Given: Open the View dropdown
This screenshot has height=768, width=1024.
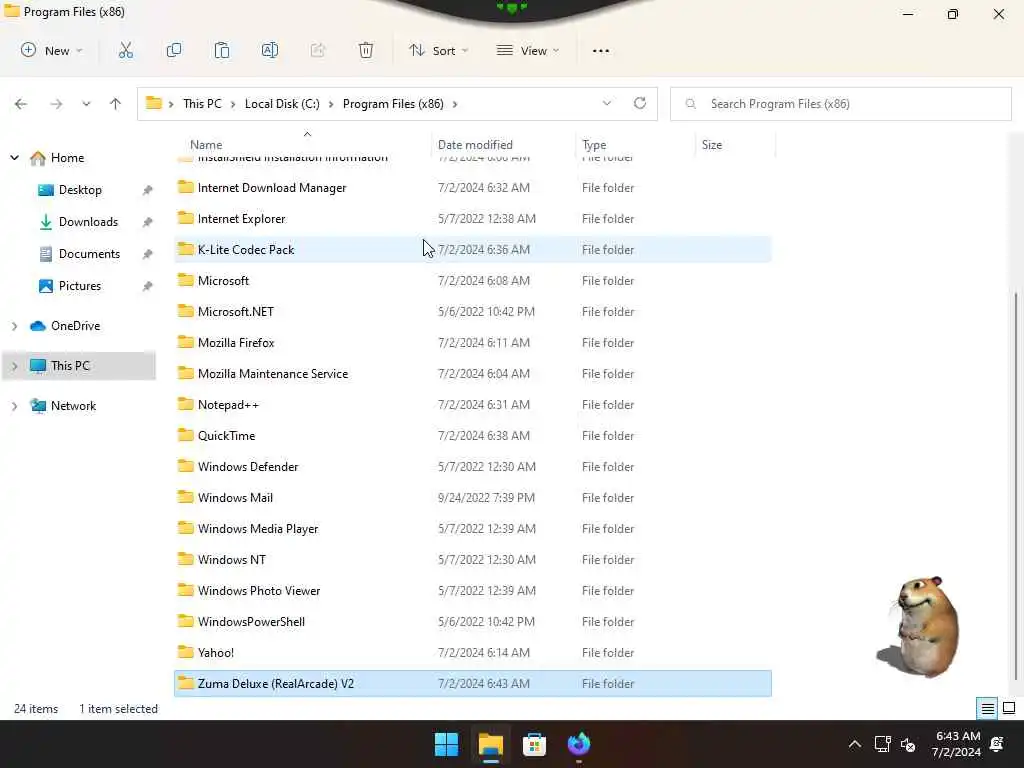Looking at the screenshot, I should 528,50.
